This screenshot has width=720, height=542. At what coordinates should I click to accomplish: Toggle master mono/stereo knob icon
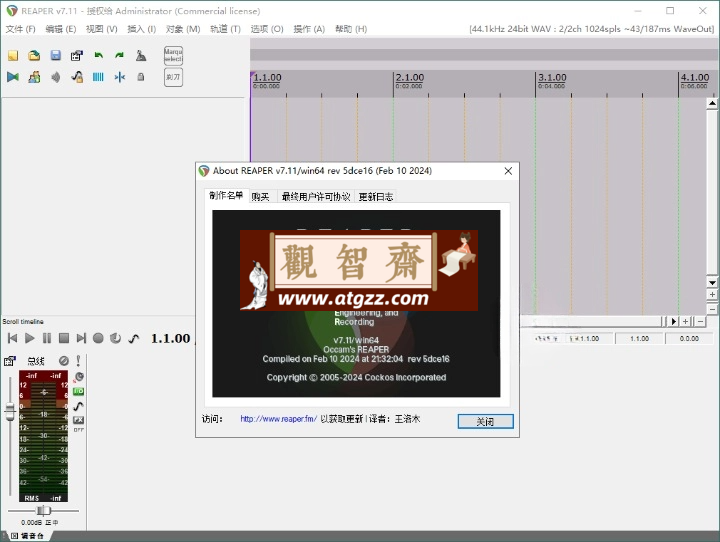(79, 377)
